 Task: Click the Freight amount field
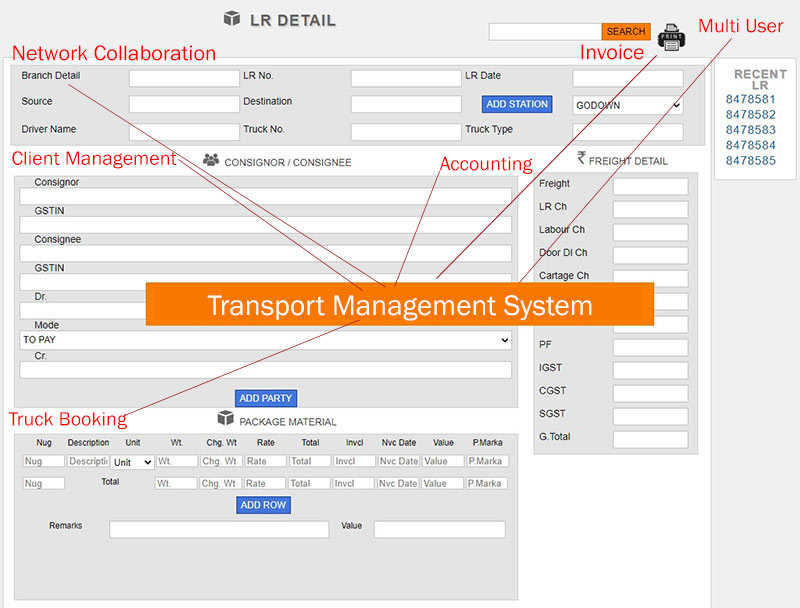point(650,186)
